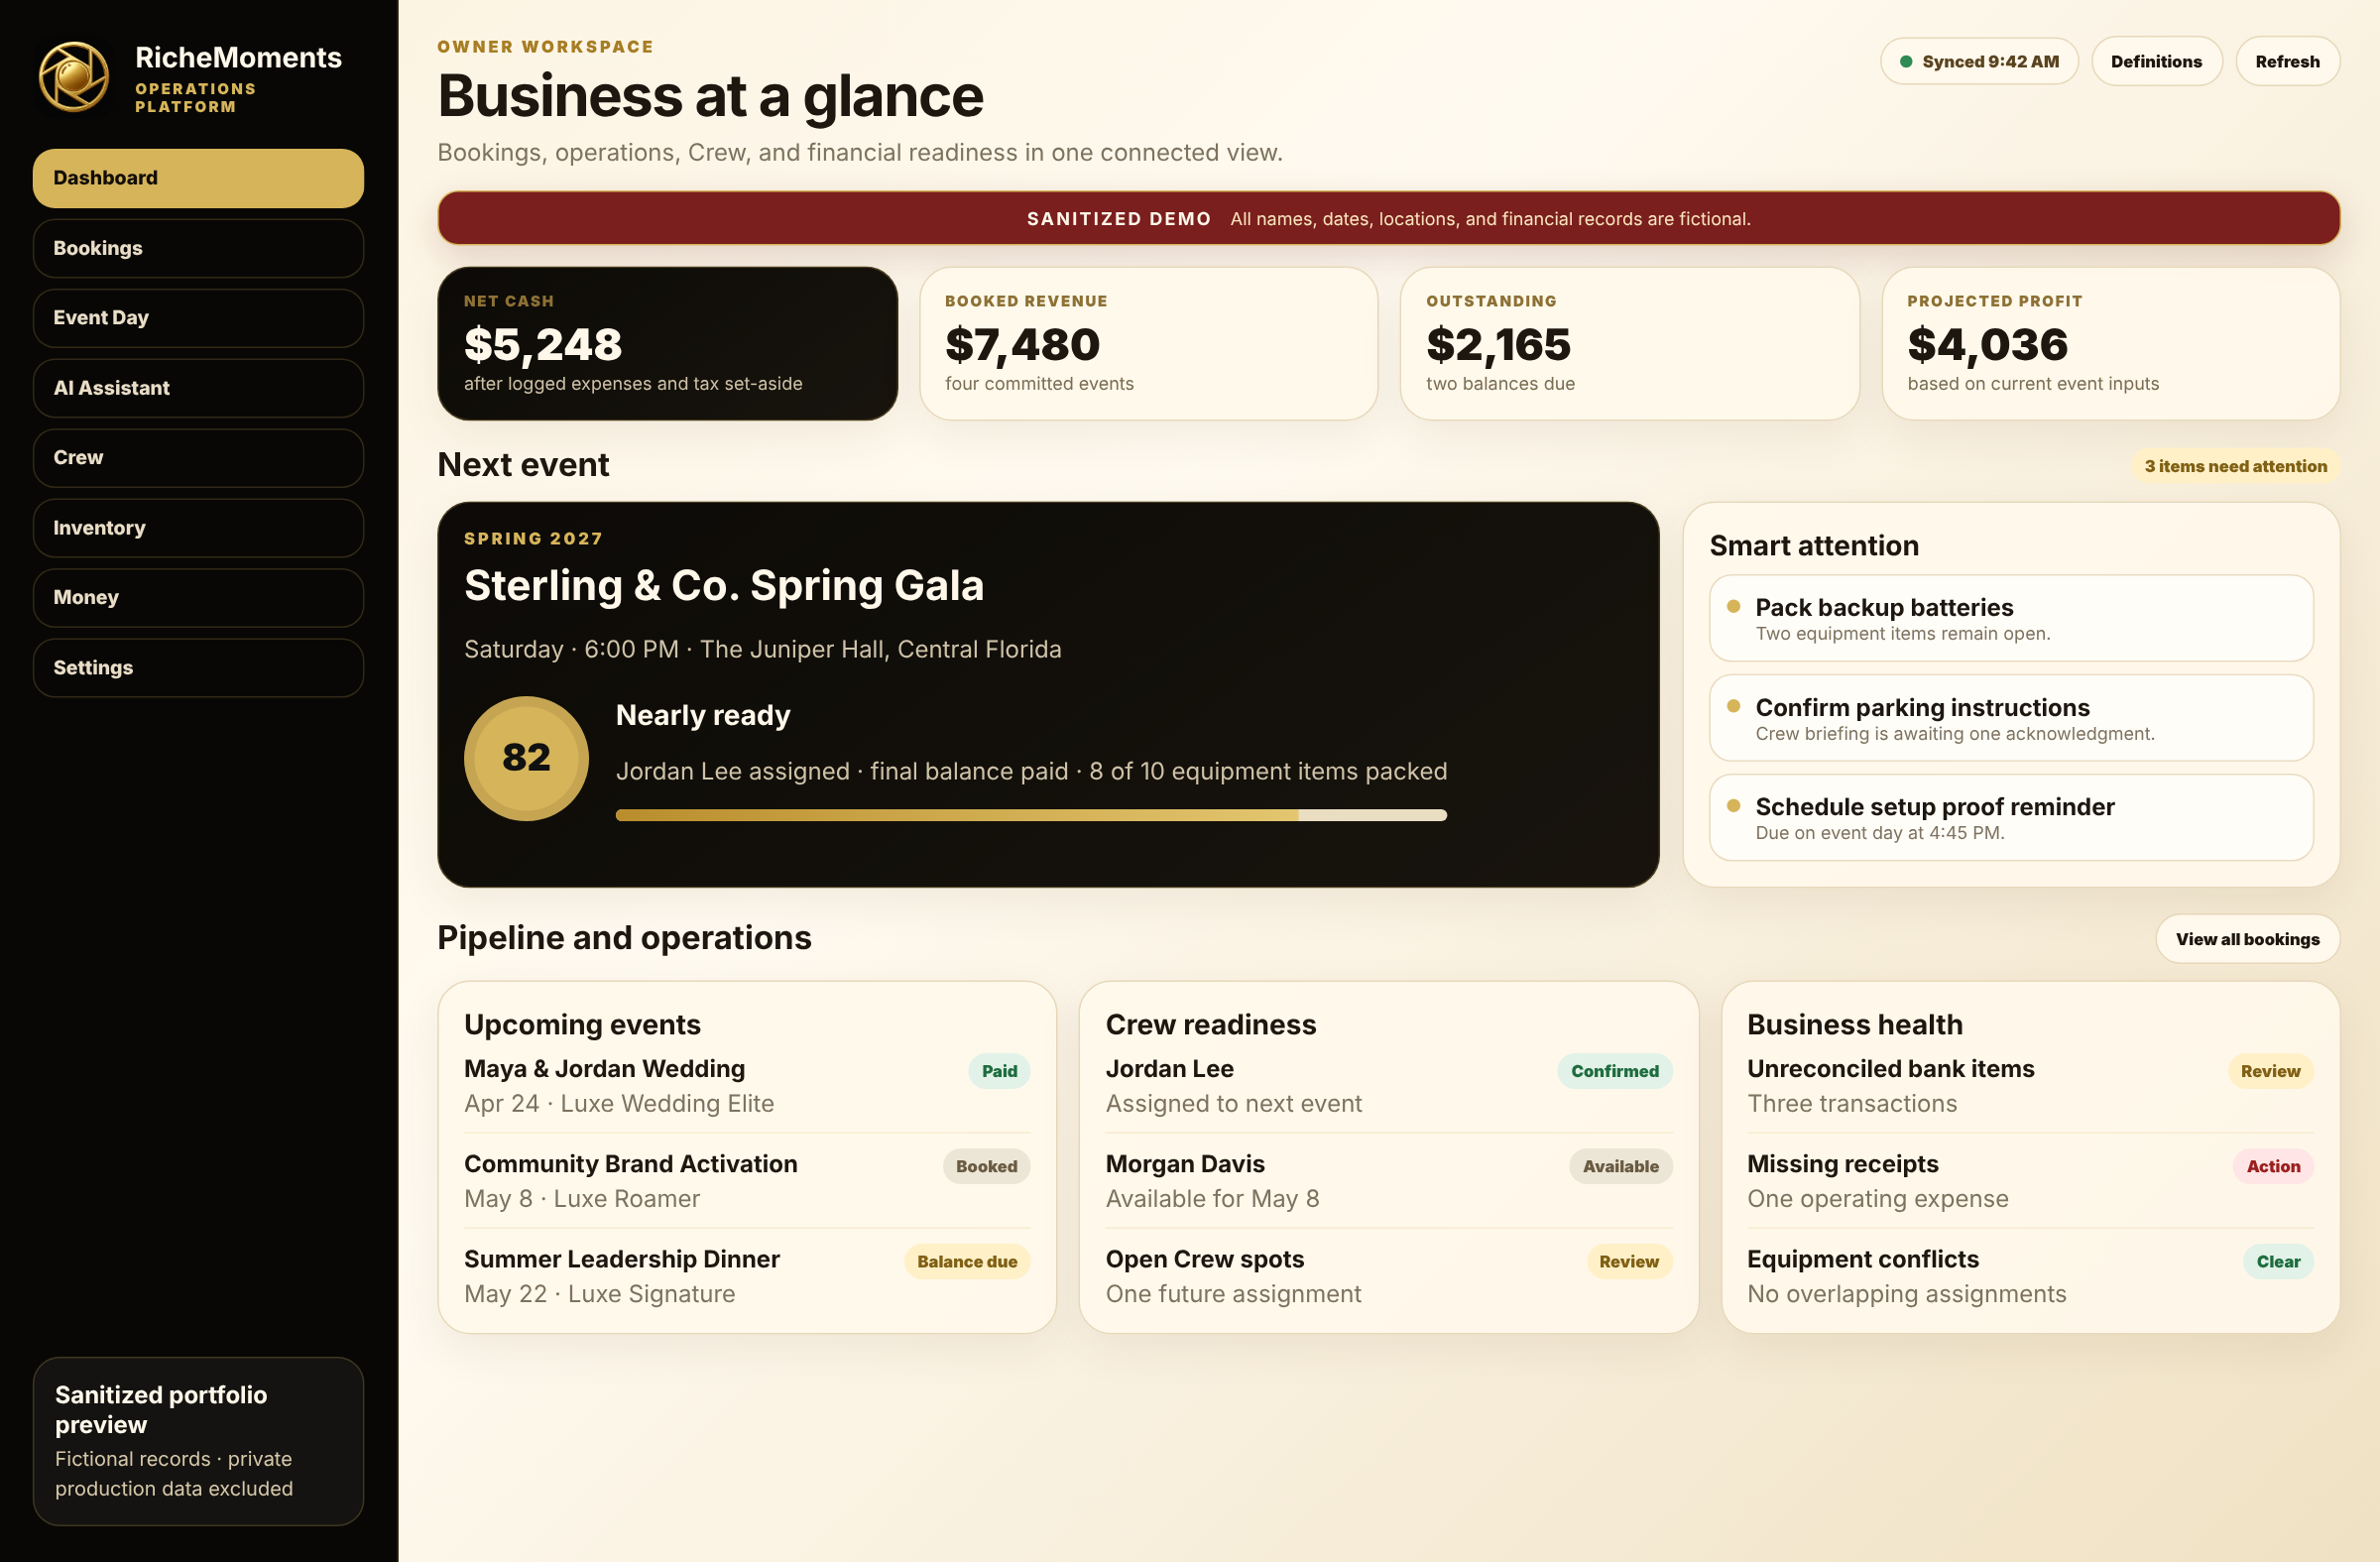Click the bullet dot beside Schedule setup proof reminder
This screenshot has width=2380, height=1562.
pyautogui.click(x=1734, y=805)
